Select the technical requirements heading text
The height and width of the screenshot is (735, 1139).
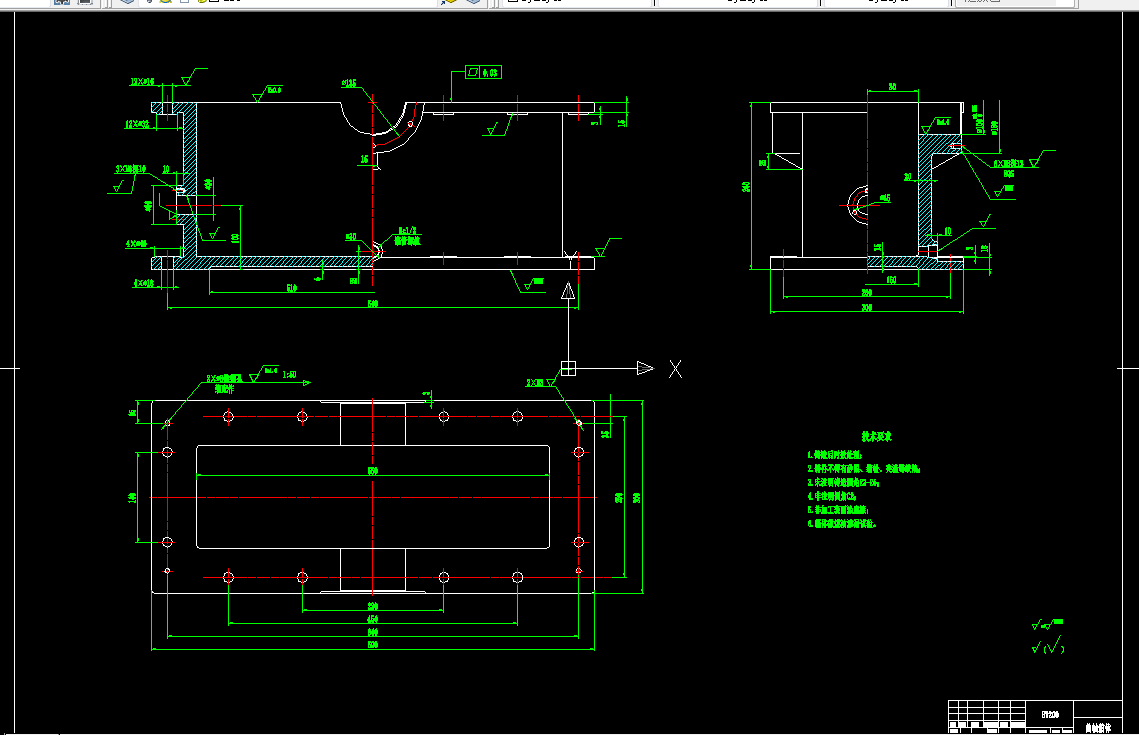click(876, 436)
